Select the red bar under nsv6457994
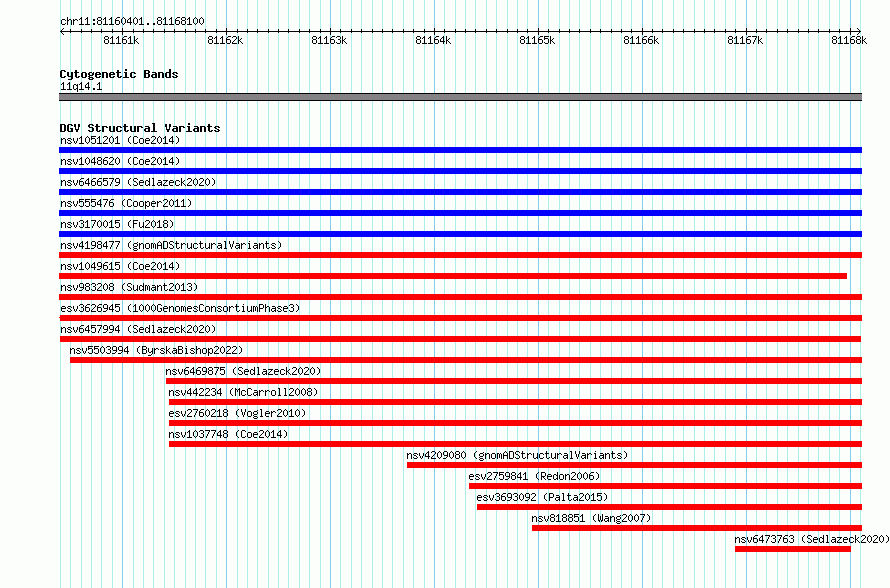Image resolution: width=890 pixels, height=588 pixels. coord(460,339)
